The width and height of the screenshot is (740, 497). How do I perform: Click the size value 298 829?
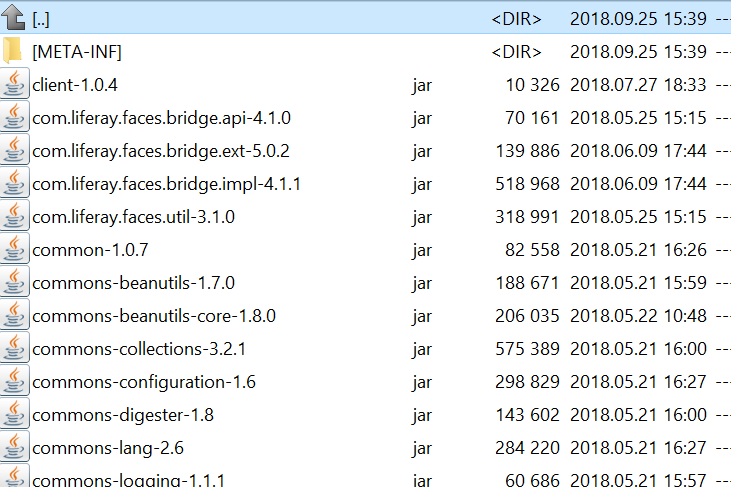coord(527,382)
